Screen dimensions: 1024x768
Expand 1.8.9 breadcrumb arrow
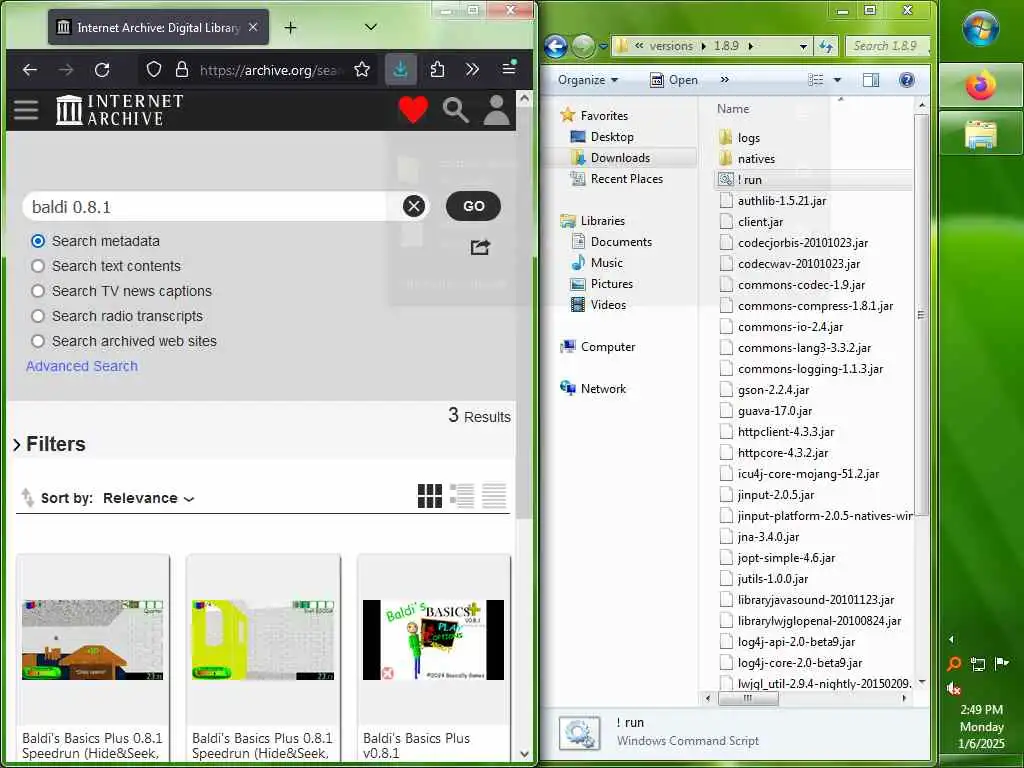click(750, 46)
